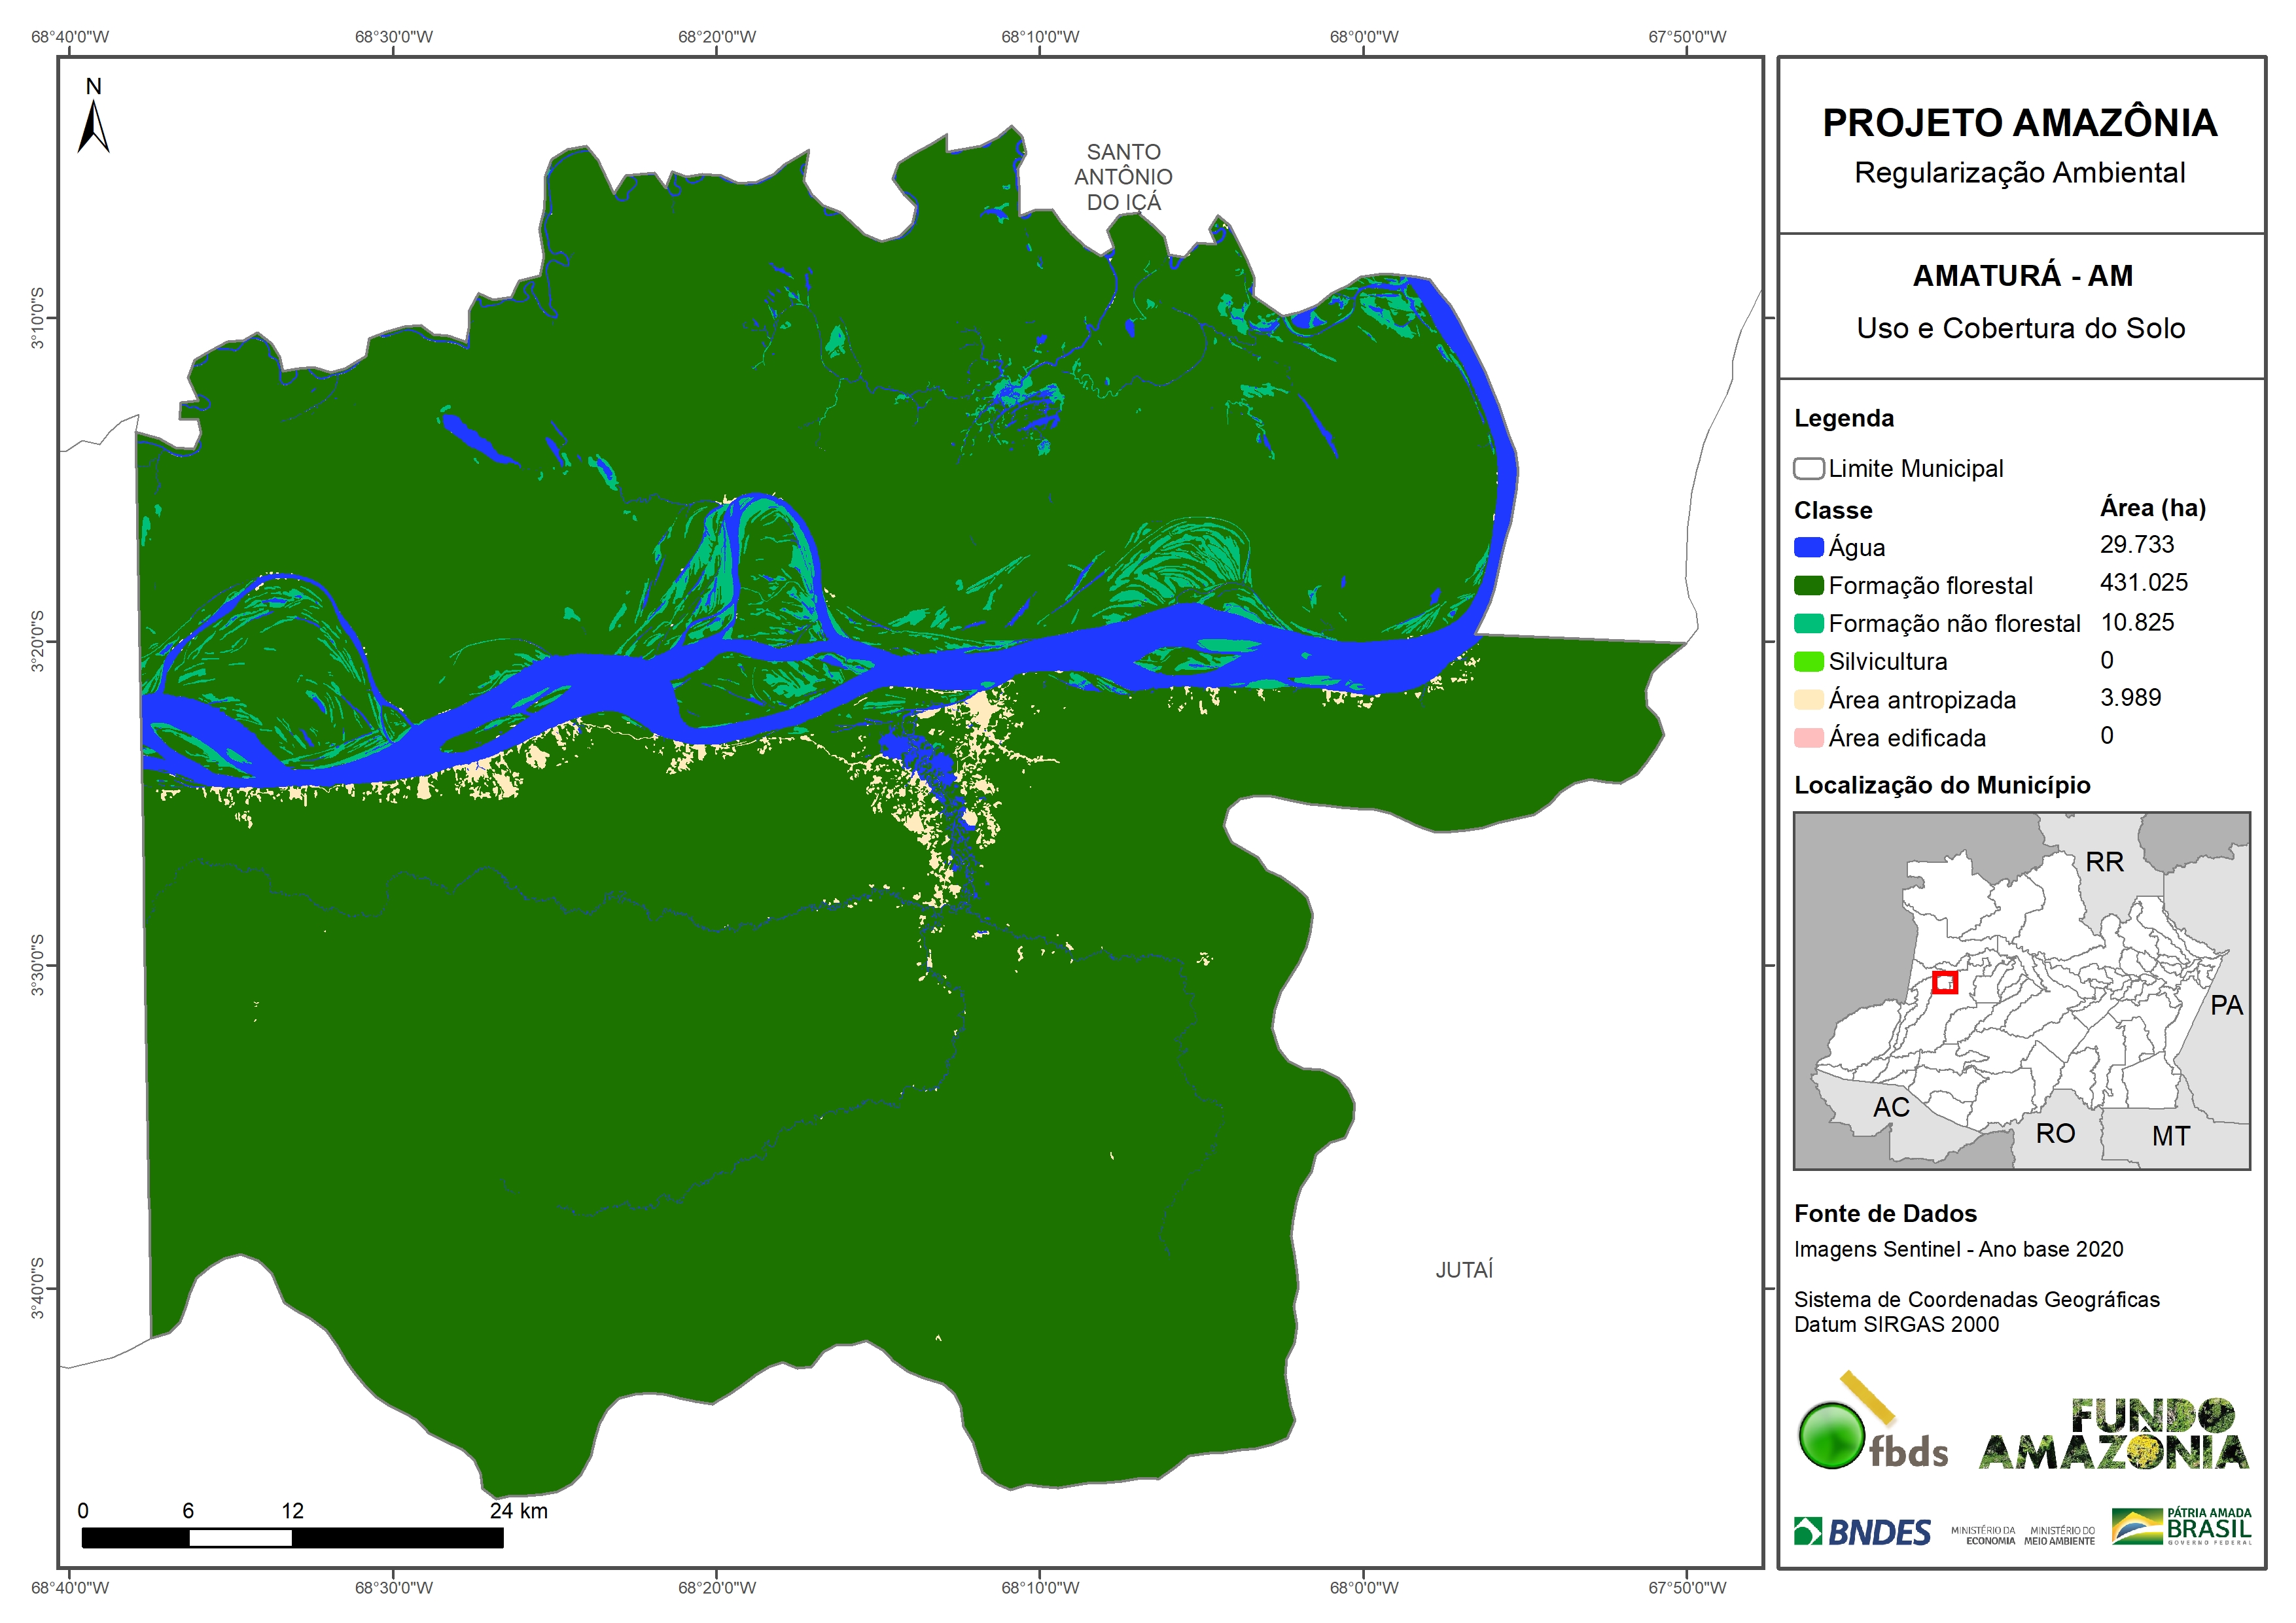The height and width of the screenshot is (1623, 2296).
Task: Click the Santo Antônio do Içá label
Action: pyautogui.click(x=1123, y=177)
